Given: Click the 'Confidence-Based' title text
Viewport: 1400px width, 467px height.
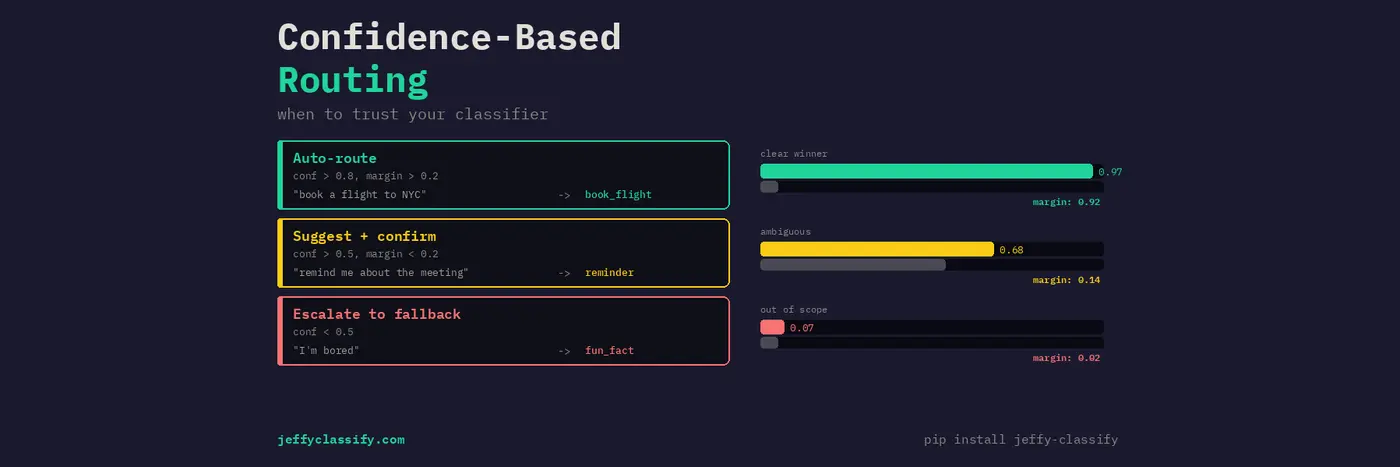Looking at the screenshot, I should [449, 36].
